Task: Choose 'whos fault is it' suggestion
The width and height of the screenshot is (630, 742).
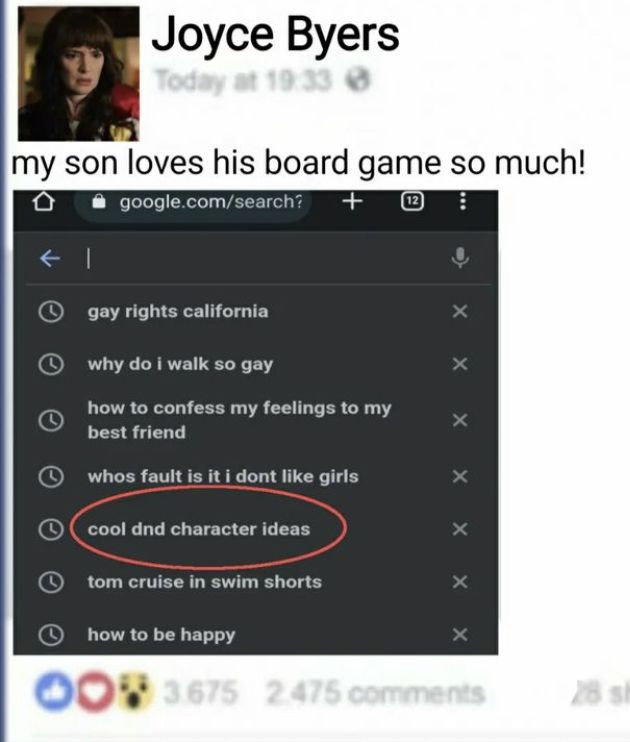Action: pos(223,477)
